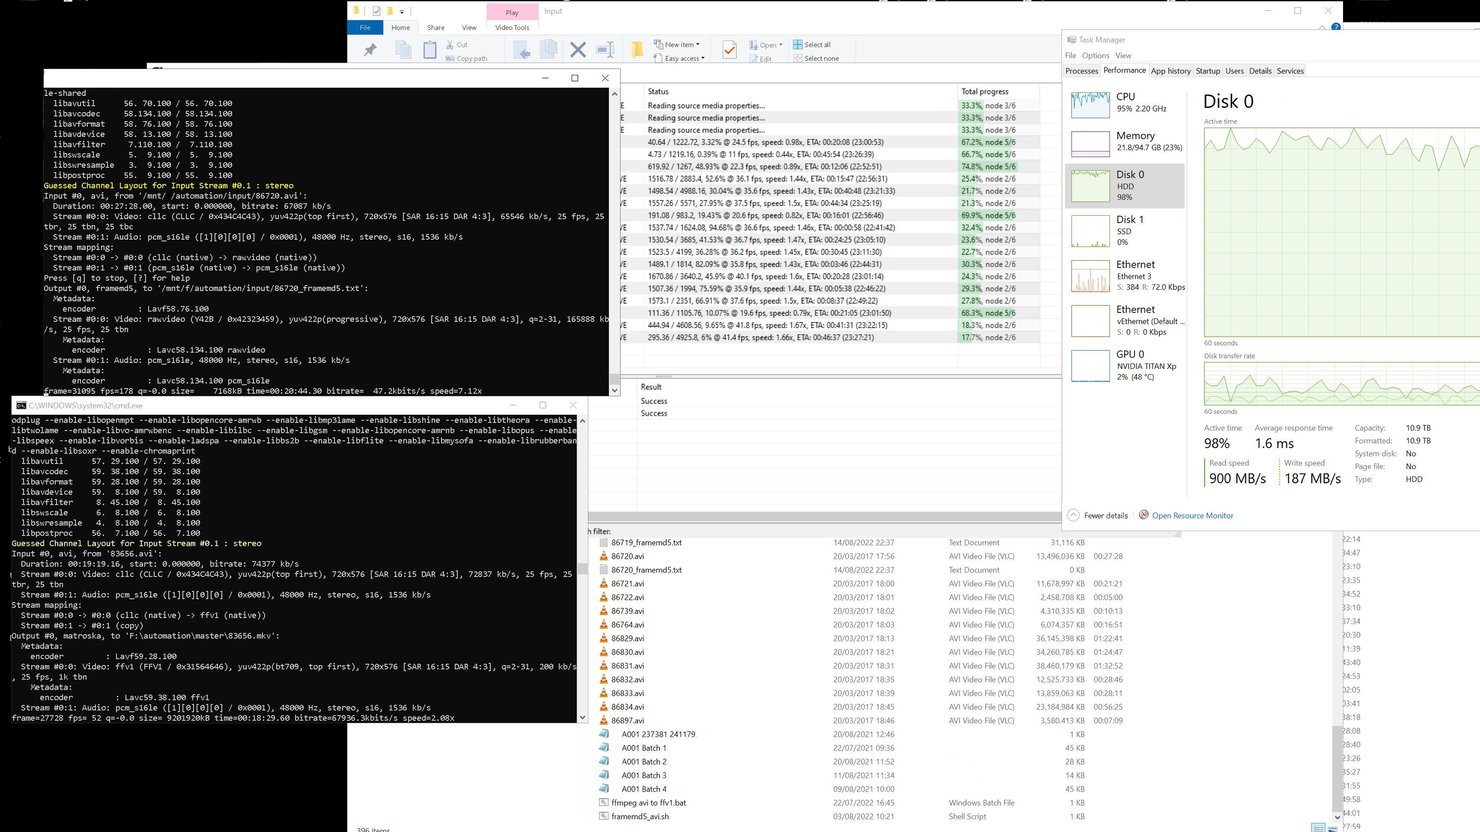Switch to the Processes tab in Task Manager
The image size is (1480, 832).
[x=1081, y=71]
